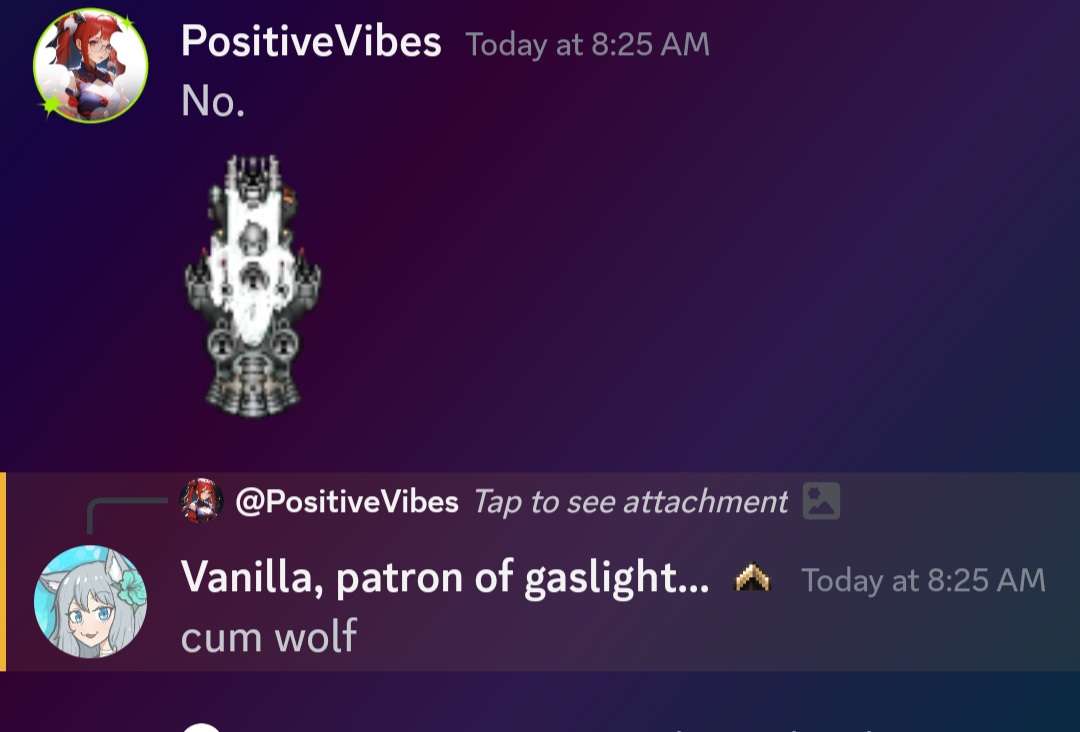The image size is (1080, 732).
Task: Click the green sparkle avatar decoration on PositiveVibes
Action: pyautogui.click(x=51, y=105)
